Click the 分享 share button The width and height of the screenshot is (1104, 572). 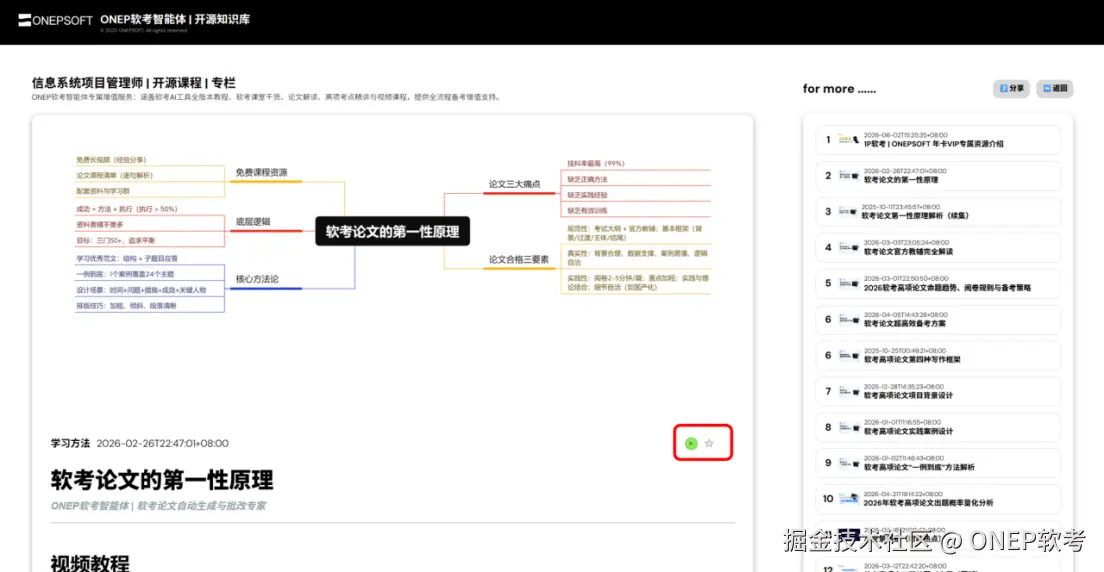1011,89
